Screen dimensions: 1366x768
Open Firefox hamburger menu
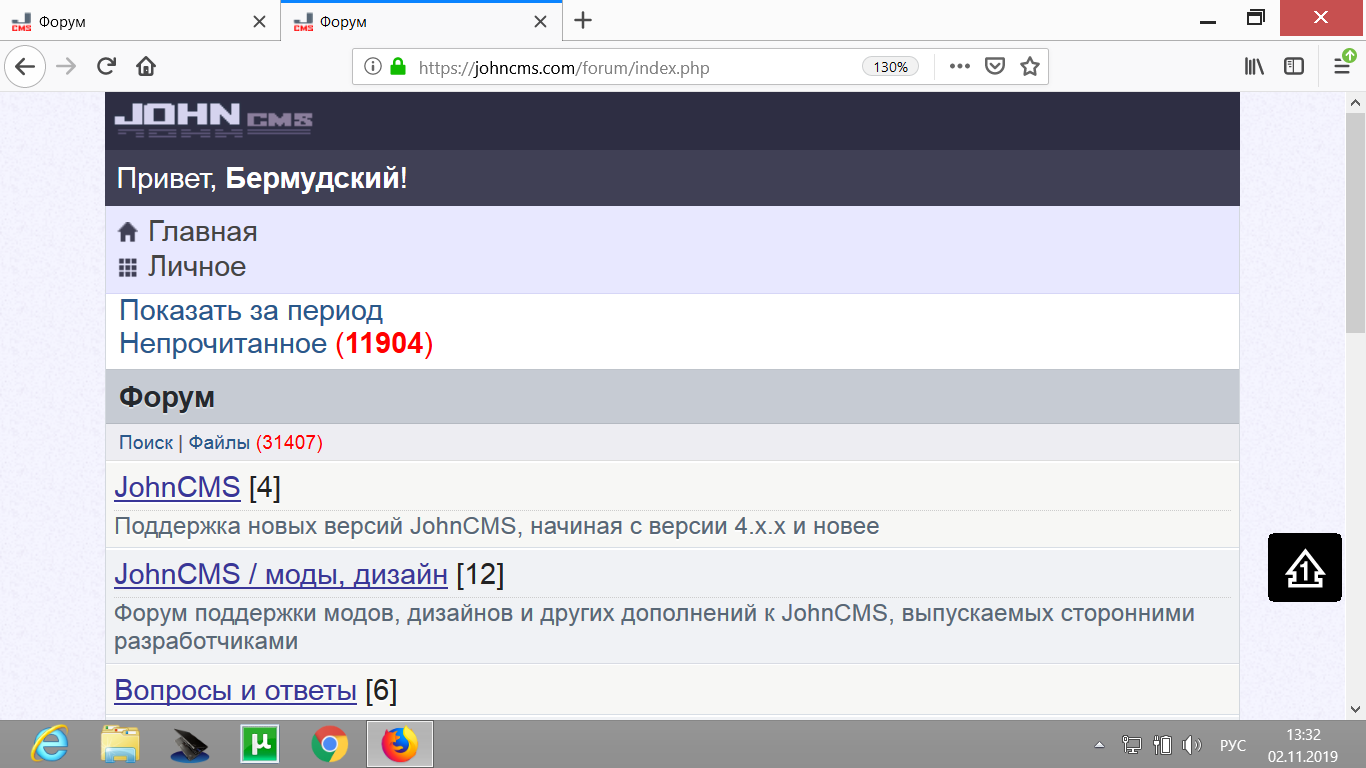point(1342,67)
